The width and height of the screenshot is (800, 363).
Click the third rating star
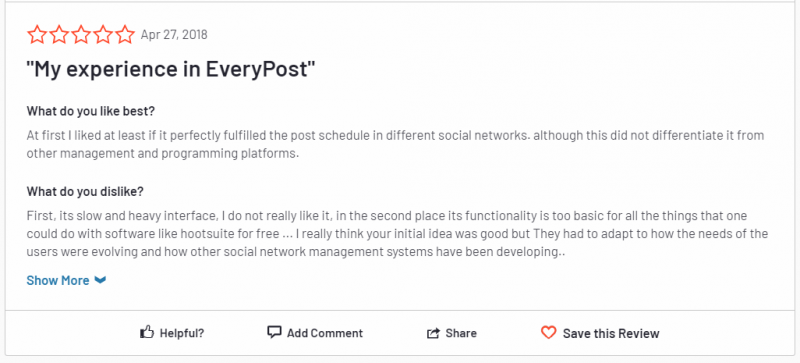point(81,35)
